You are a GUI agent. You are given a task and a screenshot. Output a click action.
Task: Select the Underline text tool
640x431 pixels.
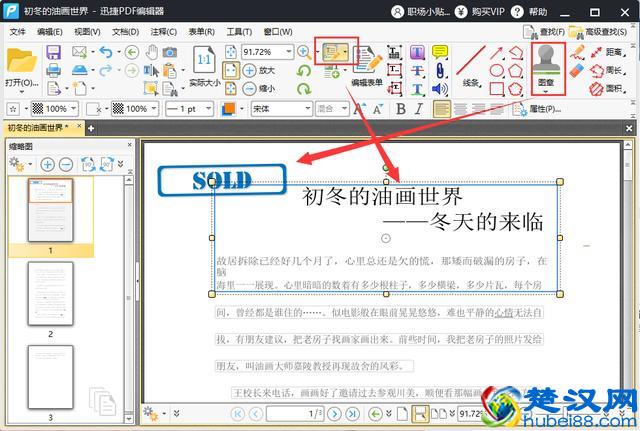pos(417,89)
